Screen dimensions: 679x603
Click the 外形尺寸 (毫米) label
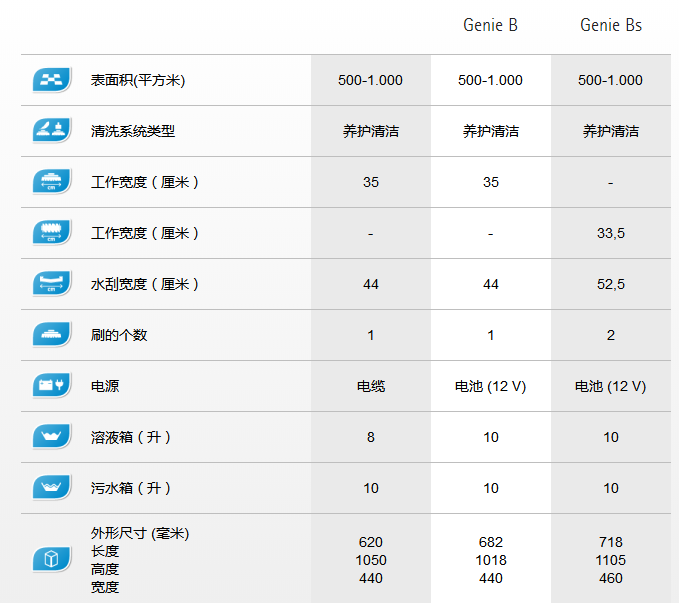click(140, 534)
